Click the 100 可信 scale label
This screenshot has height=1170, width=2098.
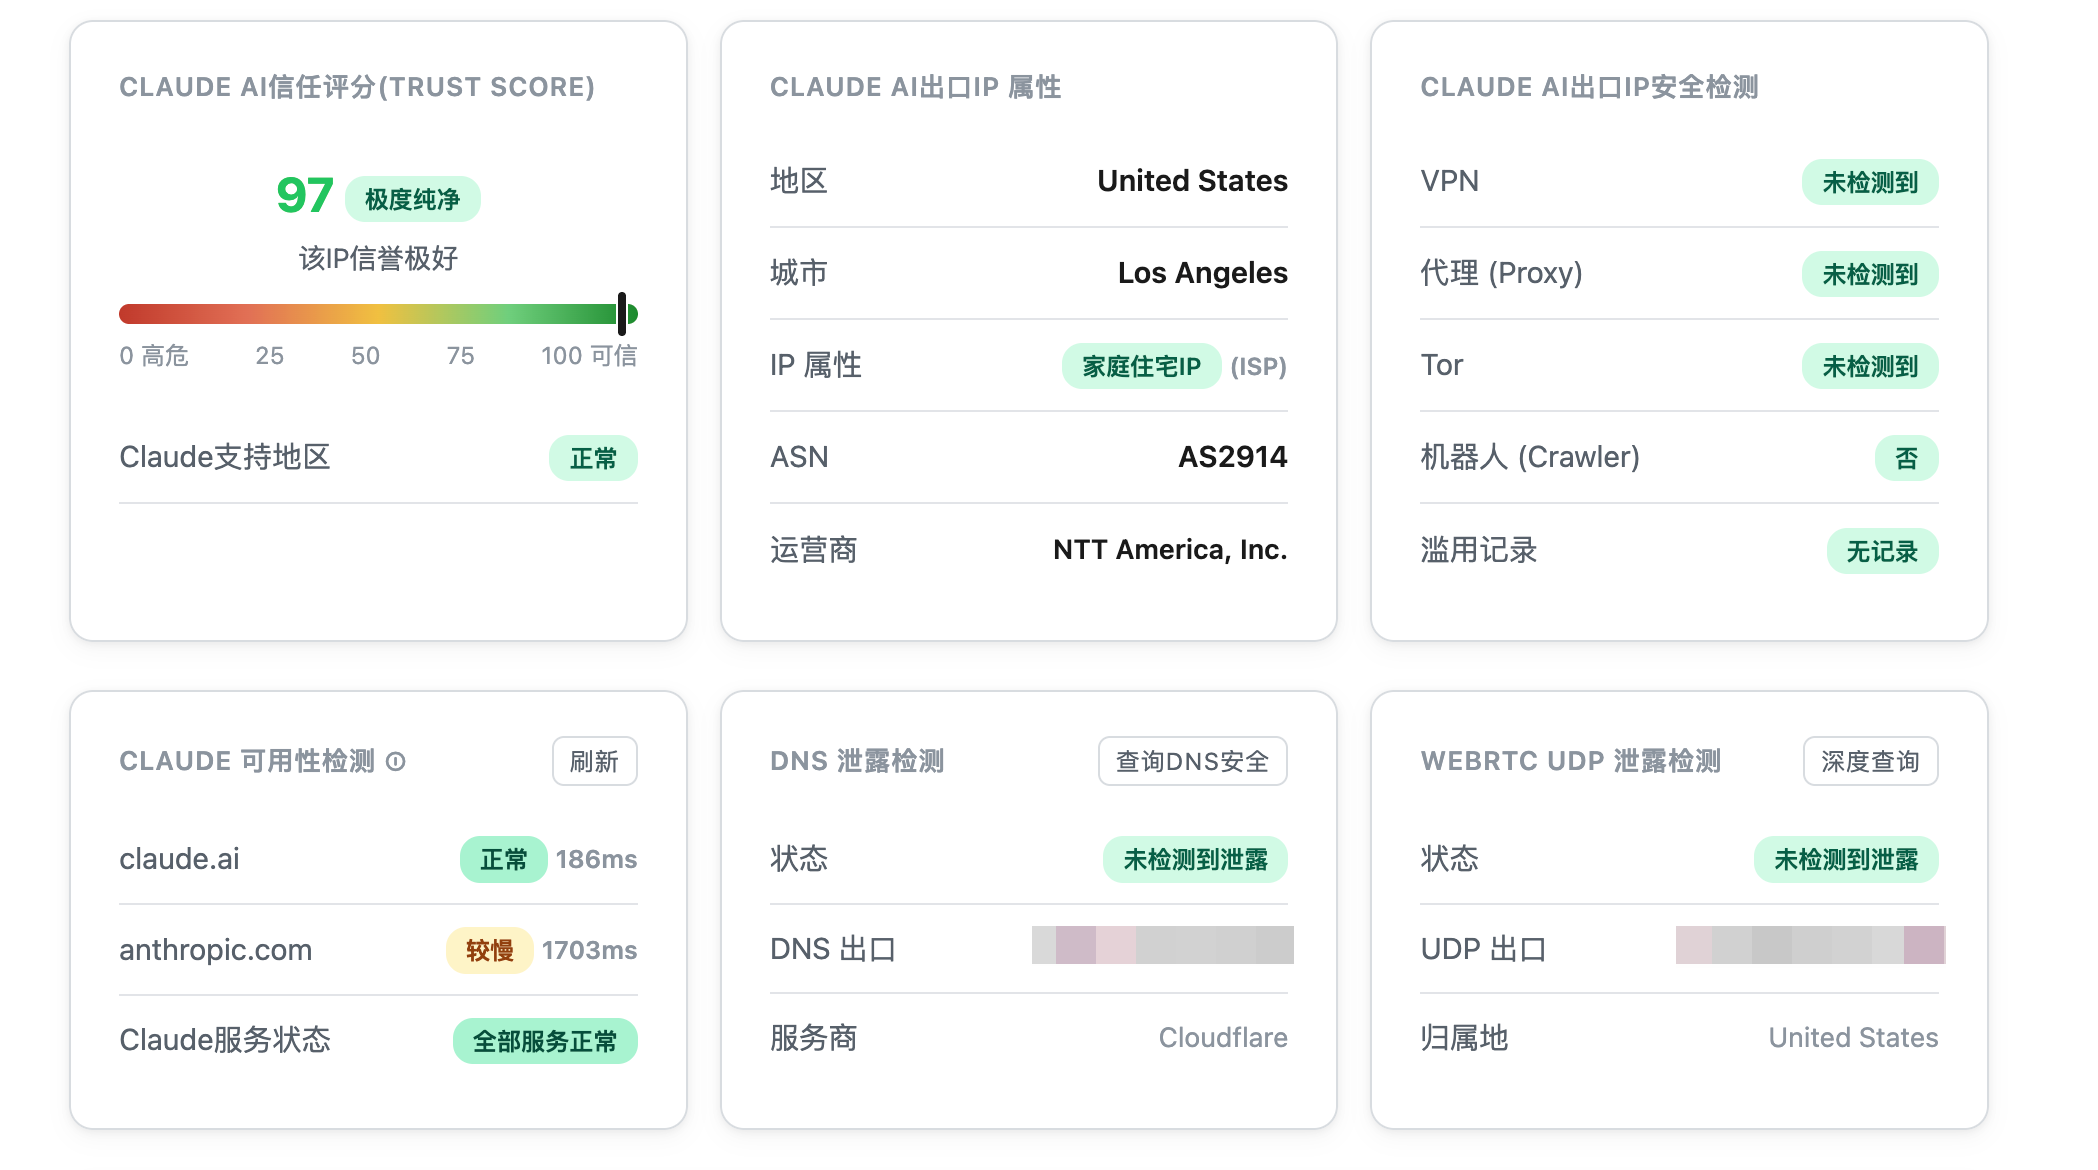(589, 356)
